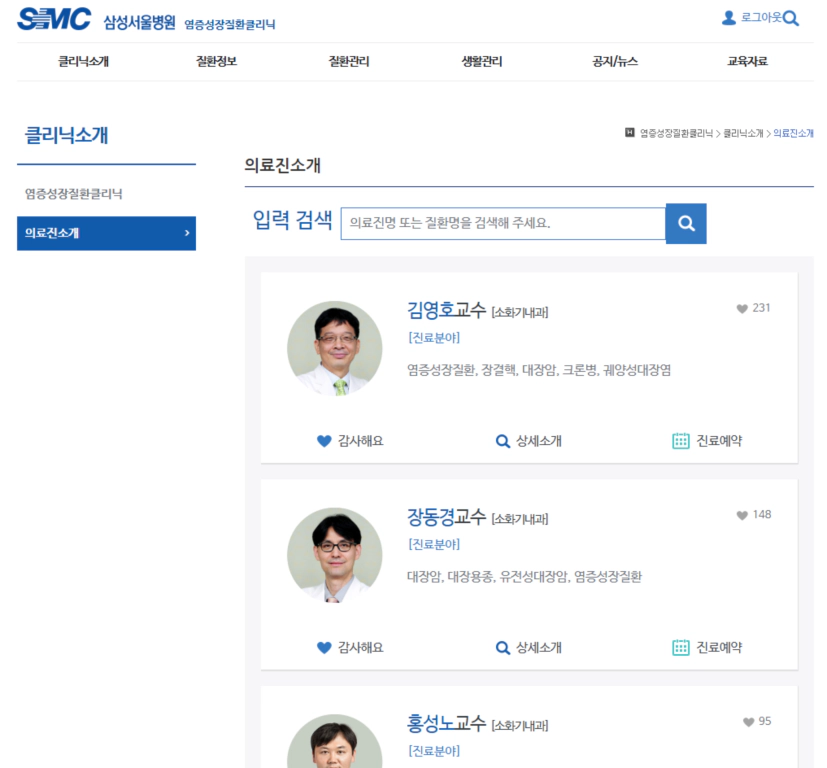This screenshot has width=827, height=768.
Task: Click 의료진소개 in the breadcrumb
Action: [x=793, y=133]
